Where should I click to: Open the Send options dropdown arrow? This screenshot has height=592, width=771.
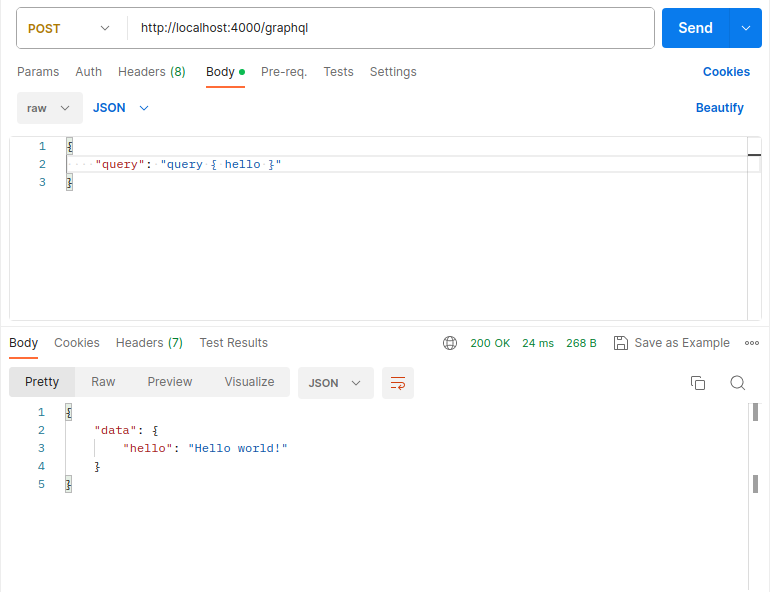[745, 28]
